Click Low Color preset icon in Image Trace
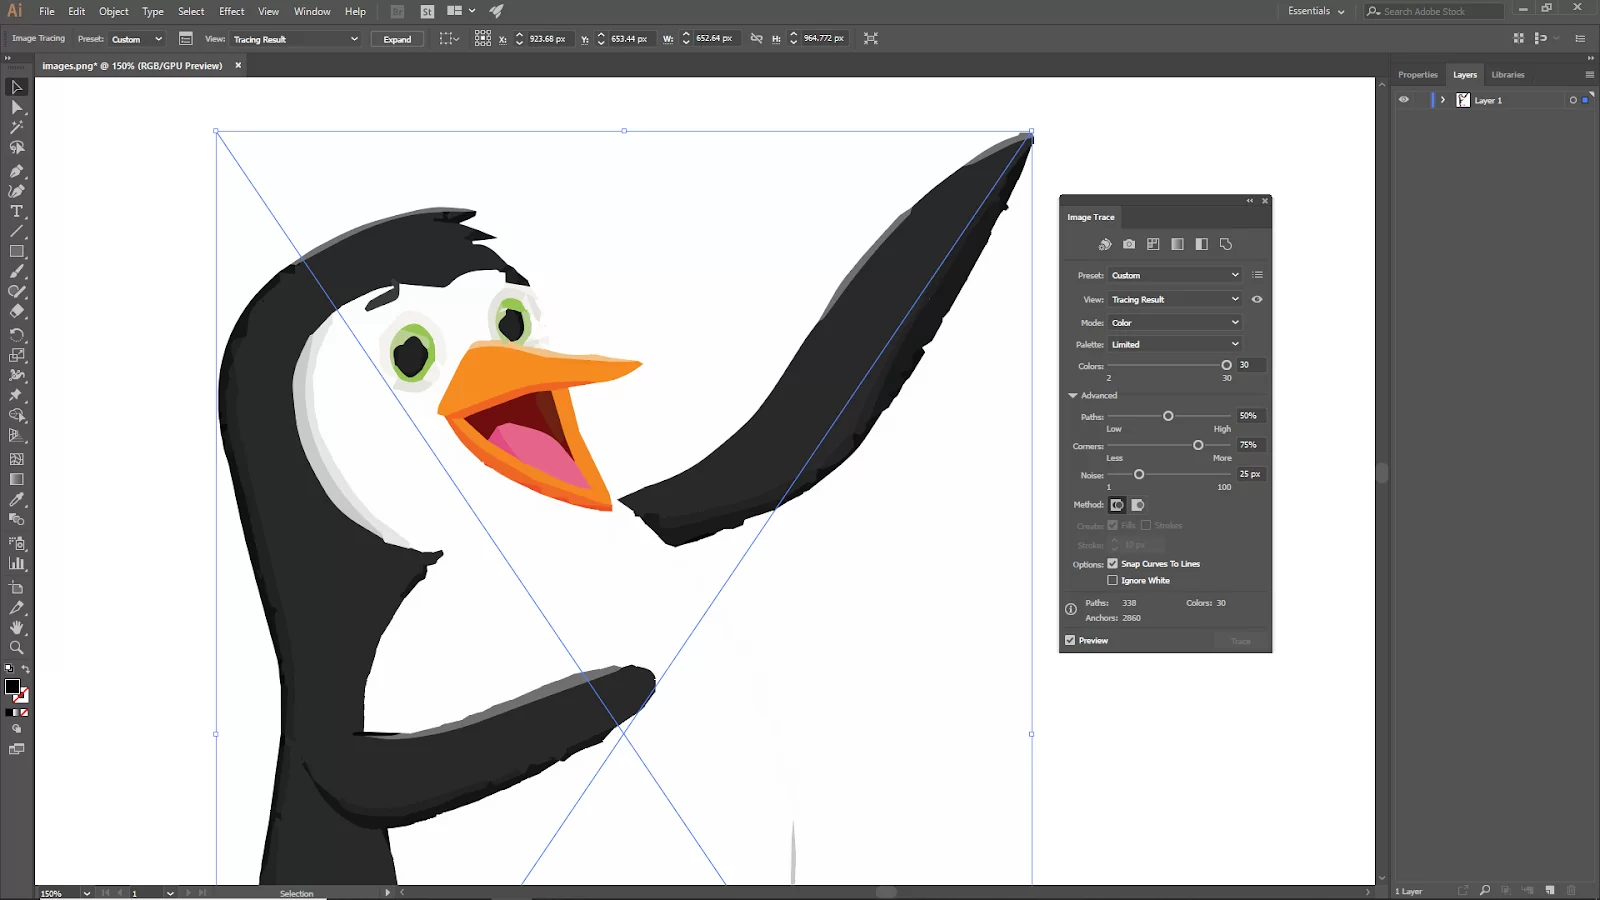 click(x=1153, y=244)
